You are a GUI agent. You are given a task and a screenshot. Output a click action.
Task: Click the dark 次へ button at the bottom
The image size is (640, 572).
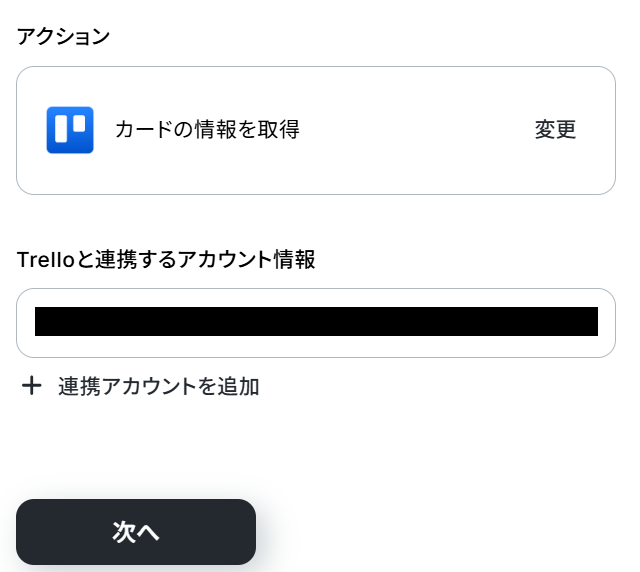[136, 532]
